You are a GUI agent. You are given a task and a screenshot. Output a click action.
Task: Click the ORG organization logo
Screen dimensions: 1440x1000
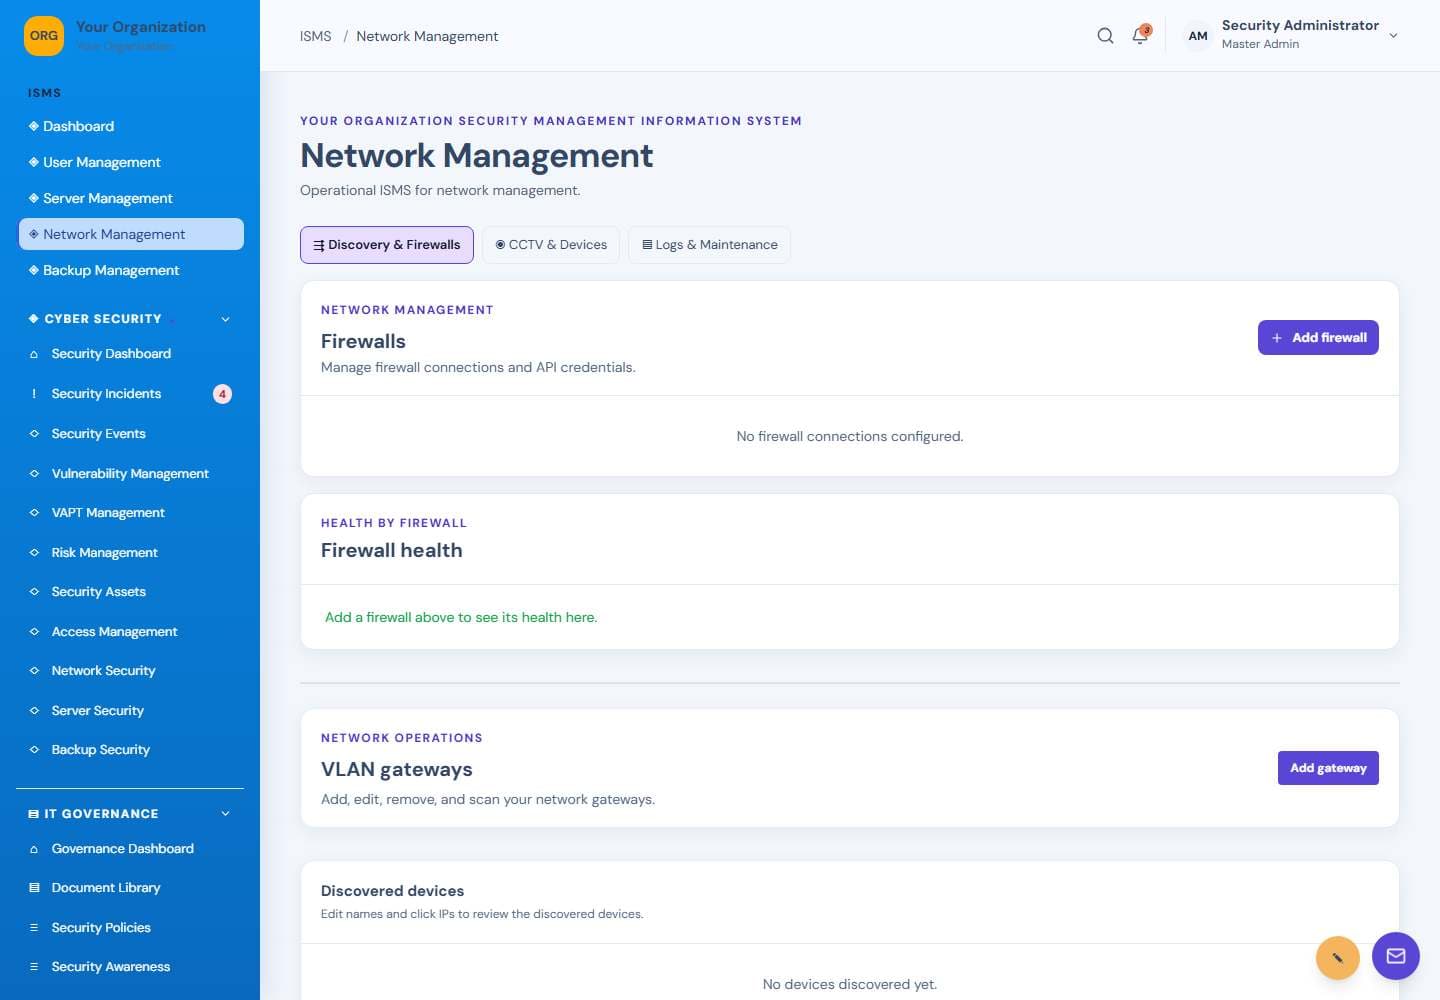[x=44, y=36]
